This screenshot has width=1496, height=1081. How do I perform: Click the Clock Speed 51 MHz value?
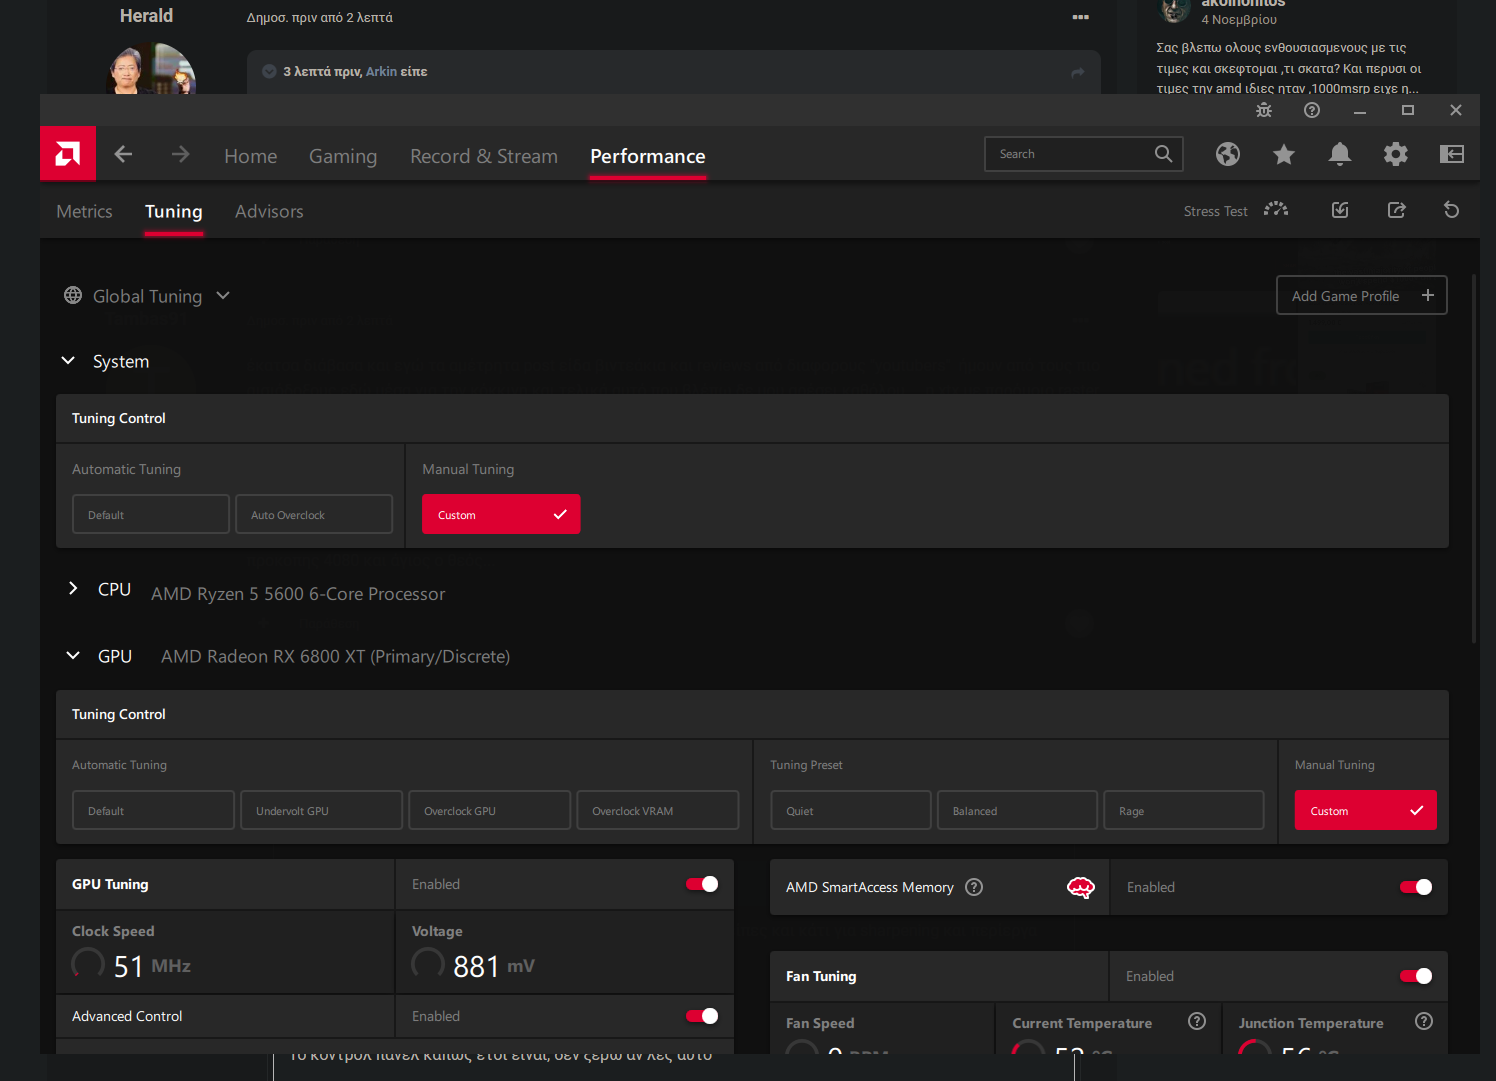tap(152, 966)
